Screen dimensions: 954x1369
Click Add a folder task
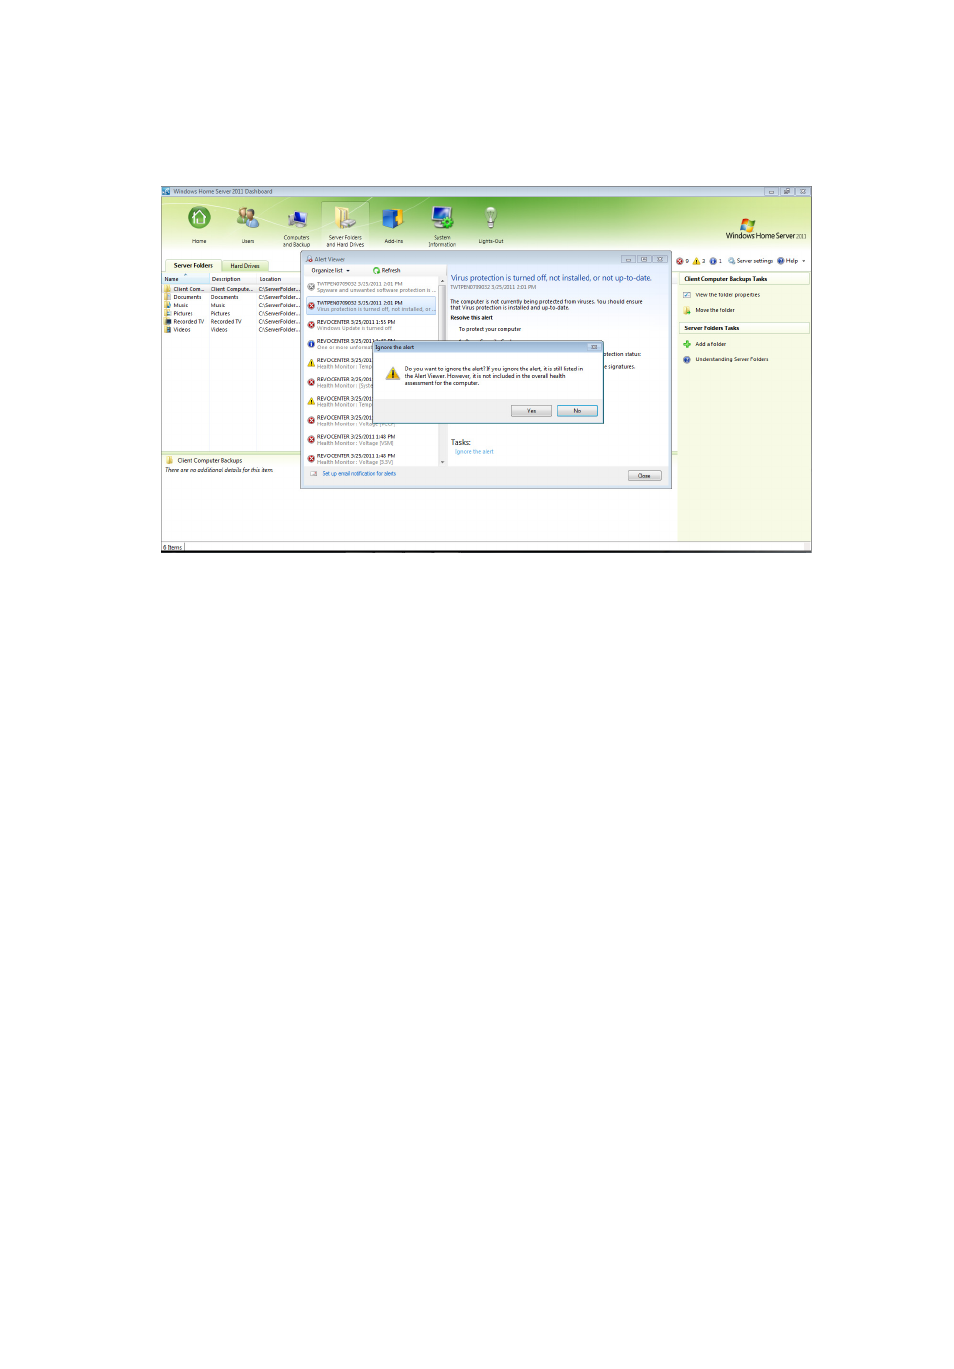pos(711,344)
